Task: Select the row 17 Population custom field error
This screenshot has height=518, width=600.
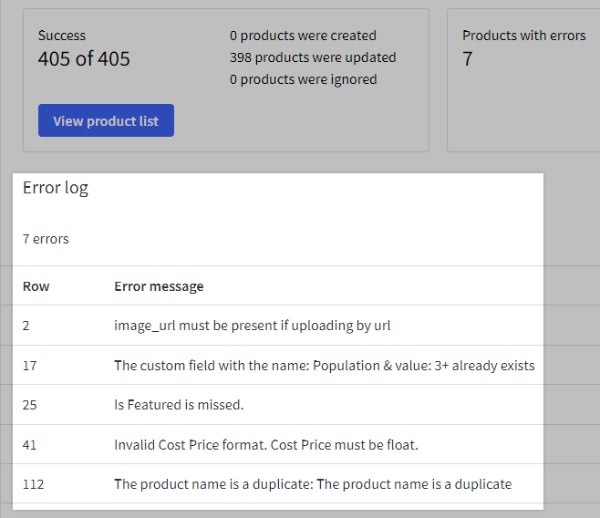Action: tap(278, 365)
